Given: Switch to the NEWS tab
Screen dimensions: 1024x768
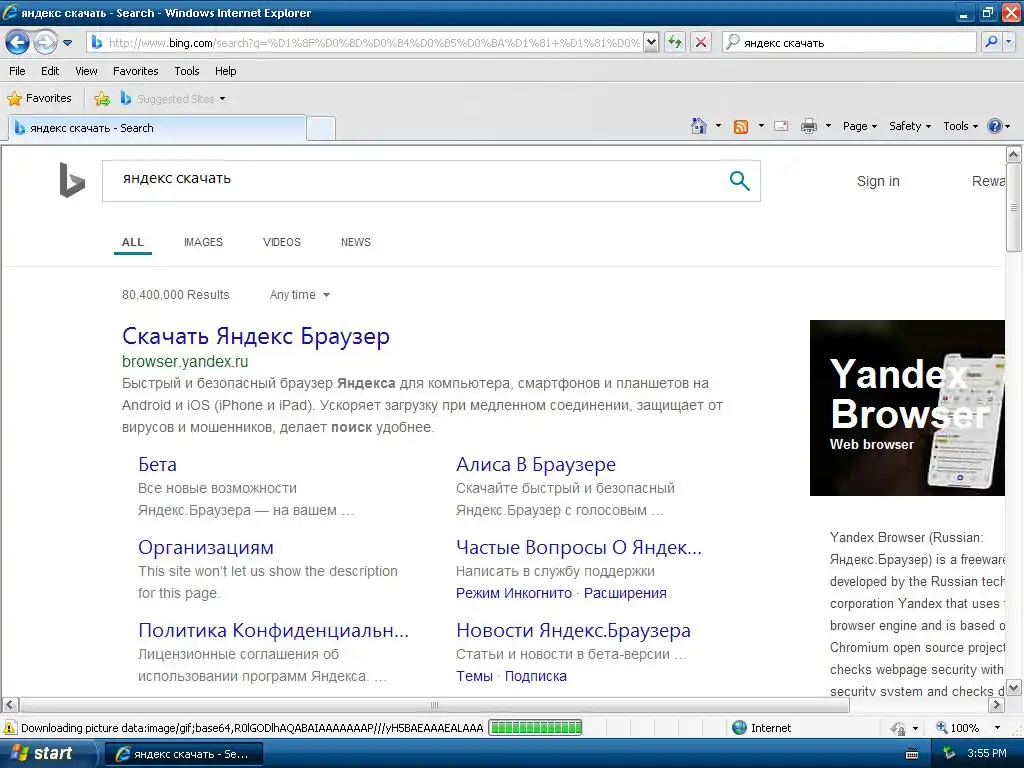Looking at the screenshot, I should point(356,242).
